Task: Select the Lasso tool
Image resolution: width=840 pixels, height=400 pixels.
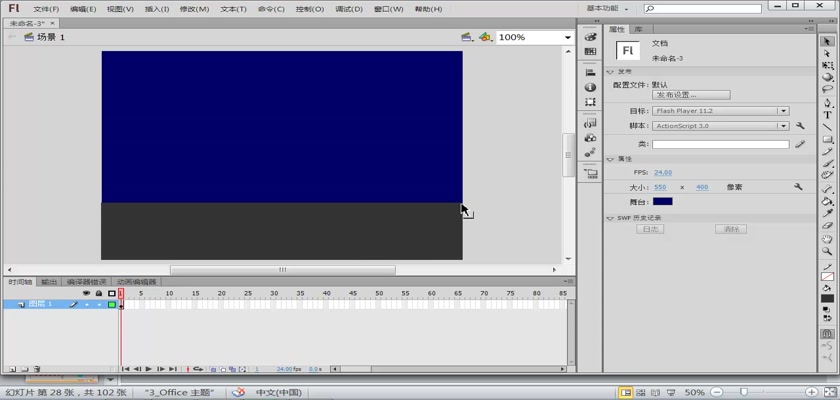Action: (827, 89)
